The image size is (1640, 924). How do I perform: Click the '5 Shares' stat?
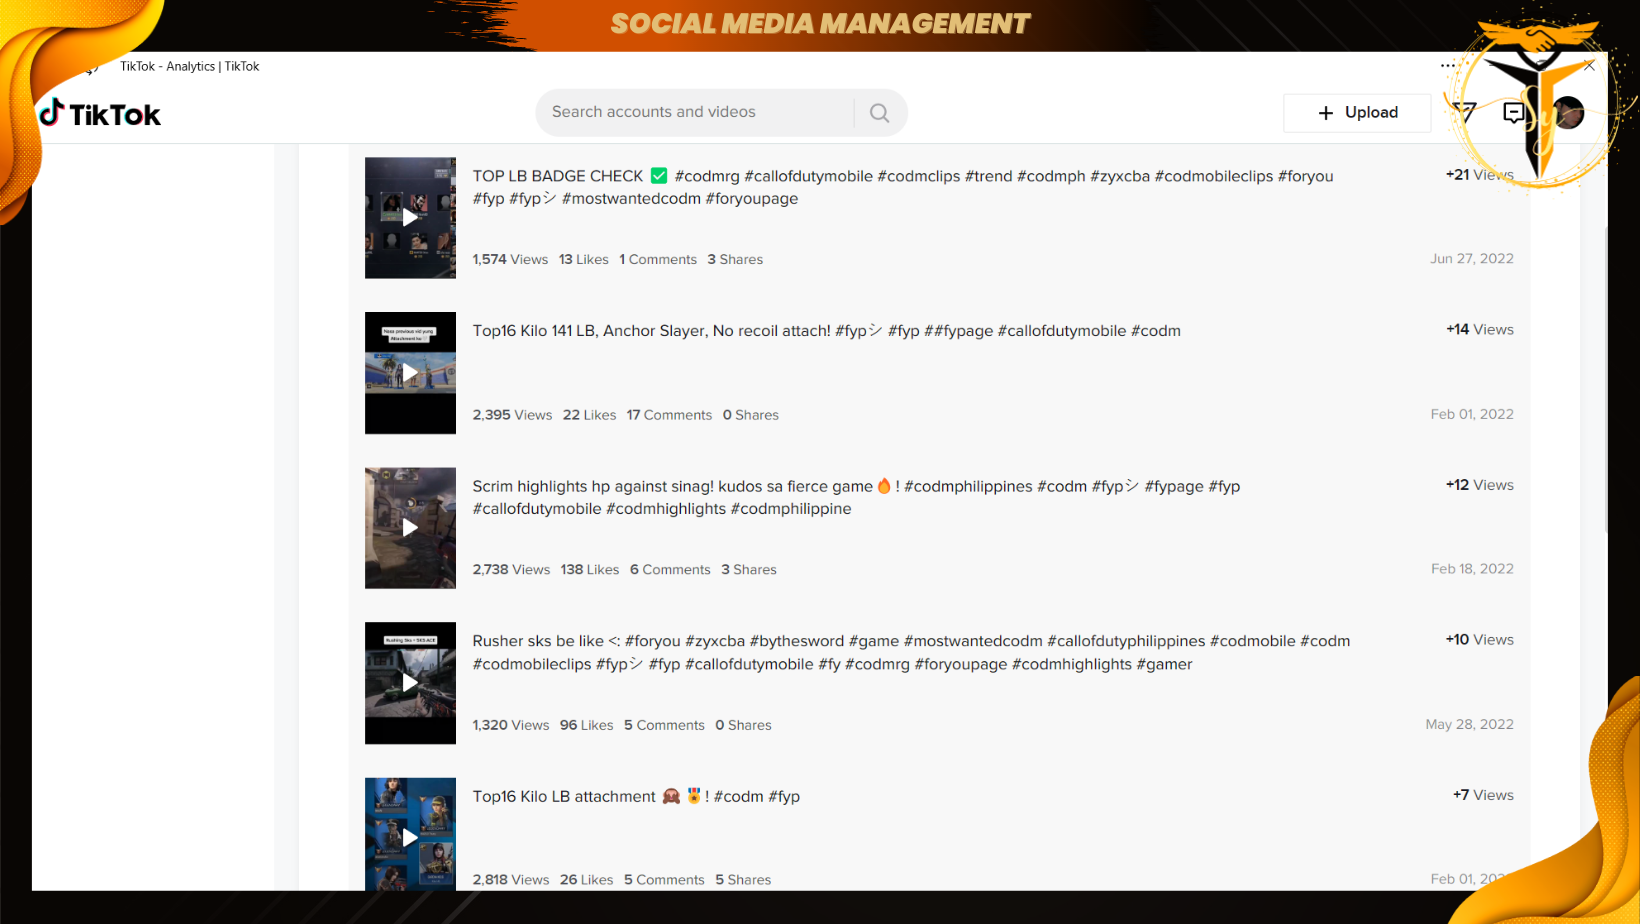pyautogui.click(x=743, y=880)
